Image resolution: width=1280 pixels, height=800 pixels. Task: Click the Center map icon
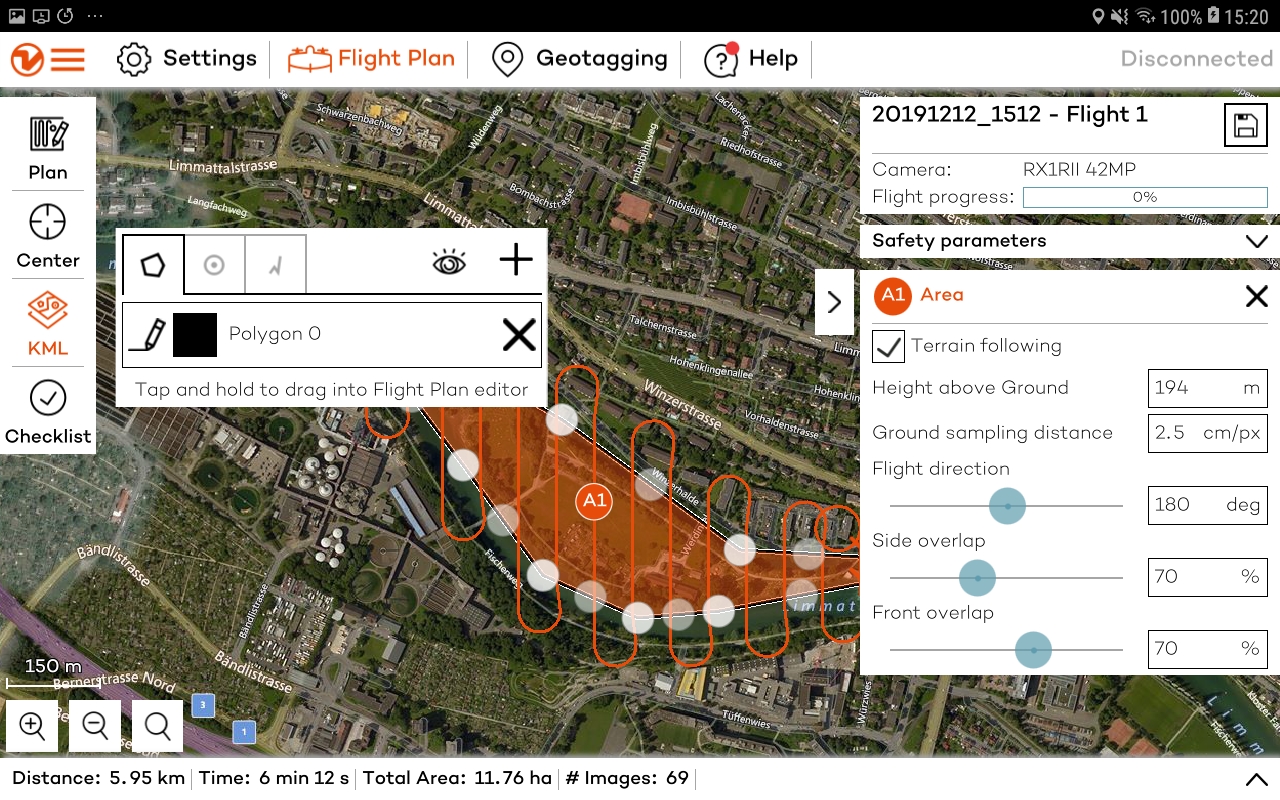coord(47,235)
